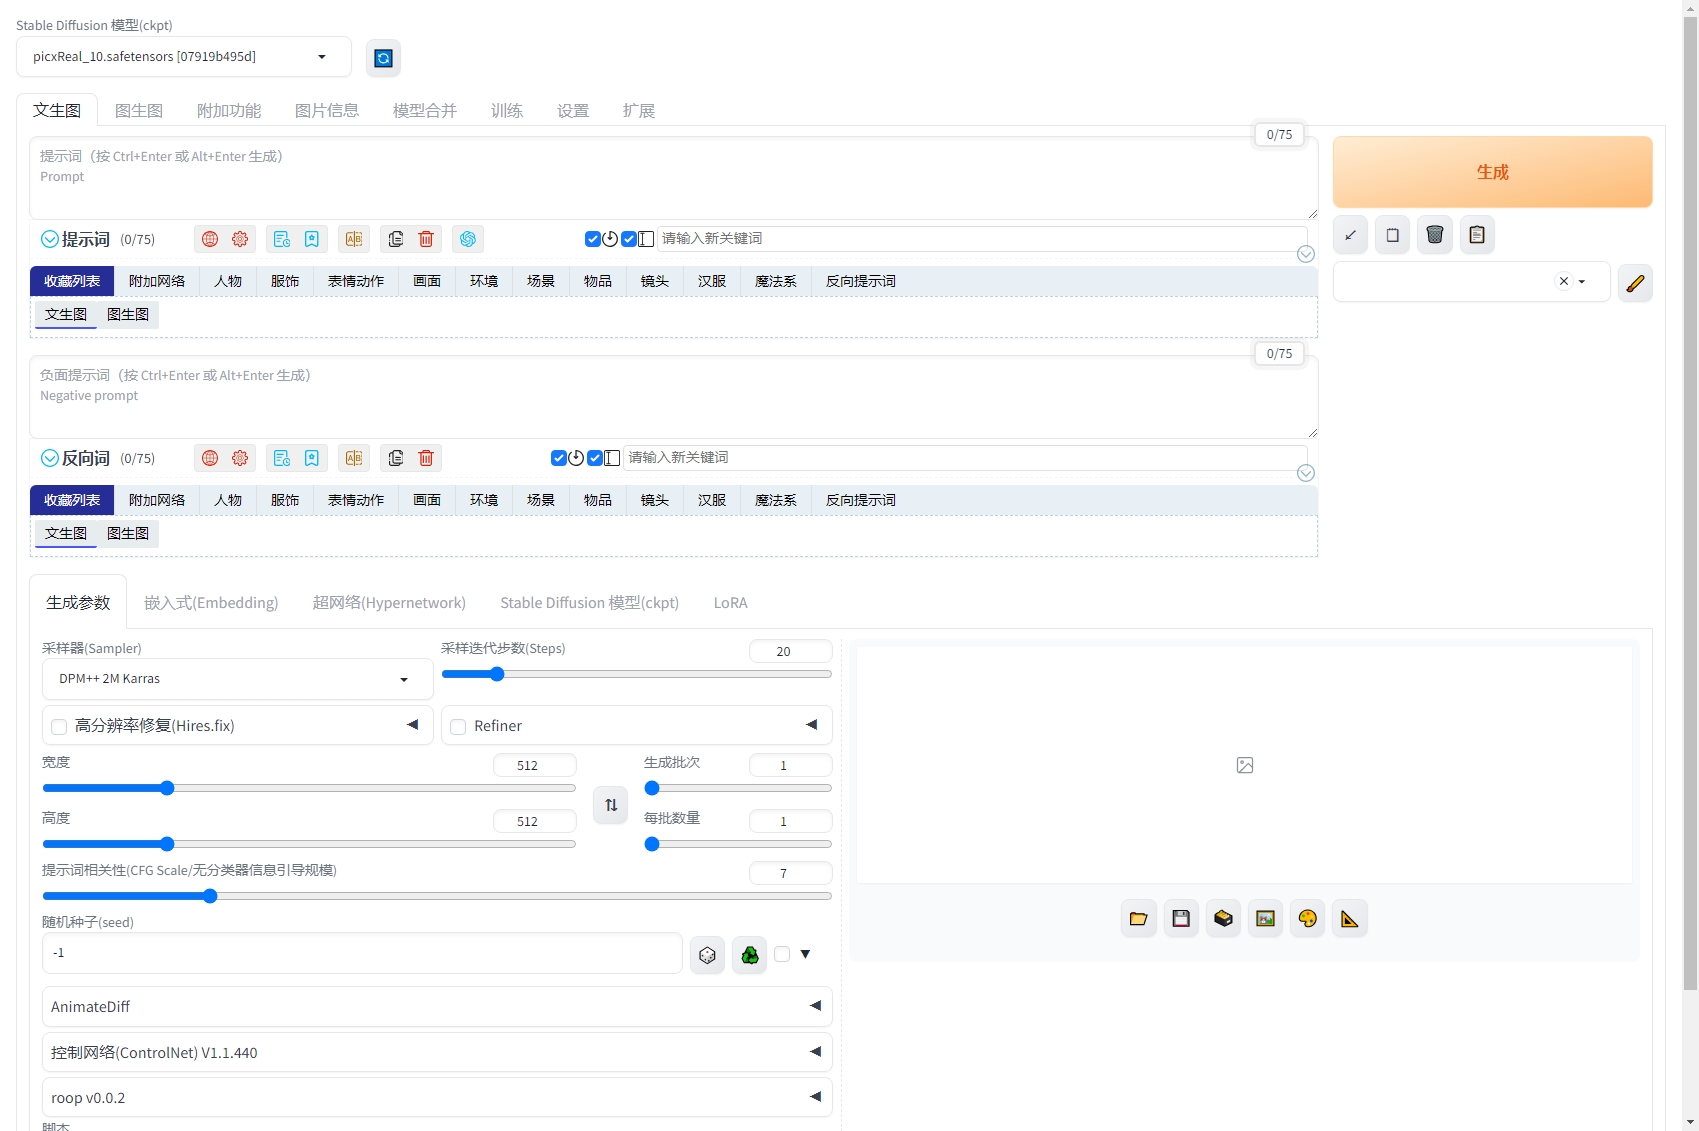Enable the Hires.fix checkbox
The image size is (1699, 1131).
click(59, 727)
